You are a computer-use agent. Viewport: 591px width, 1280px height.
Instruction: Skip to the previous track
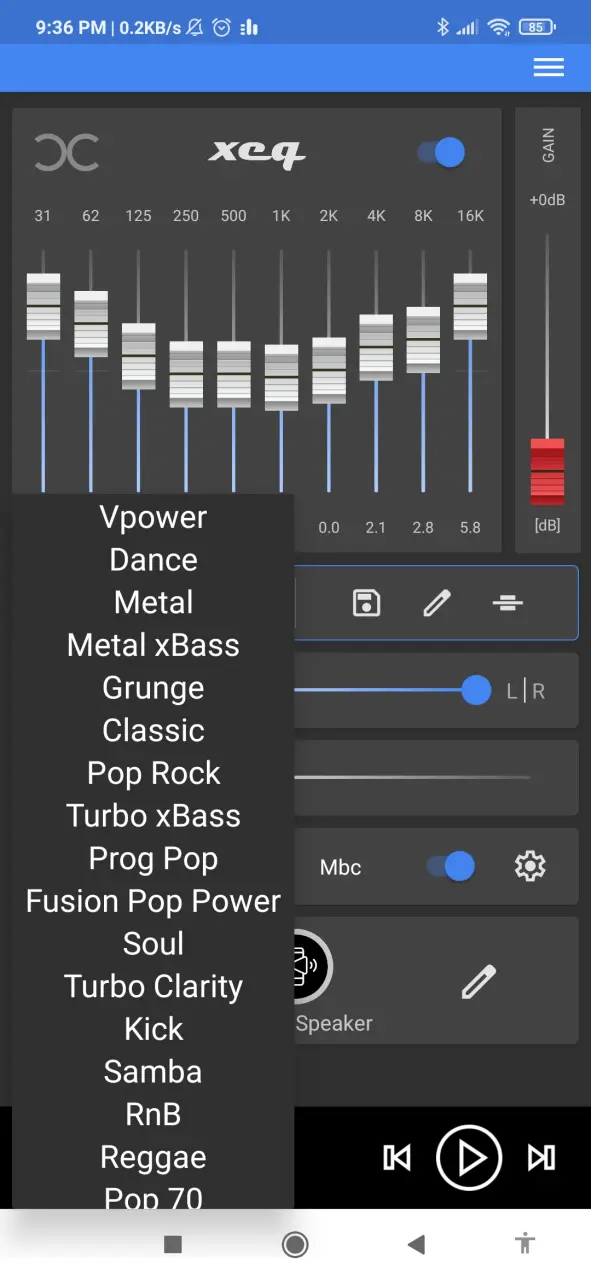point(397,1158)
